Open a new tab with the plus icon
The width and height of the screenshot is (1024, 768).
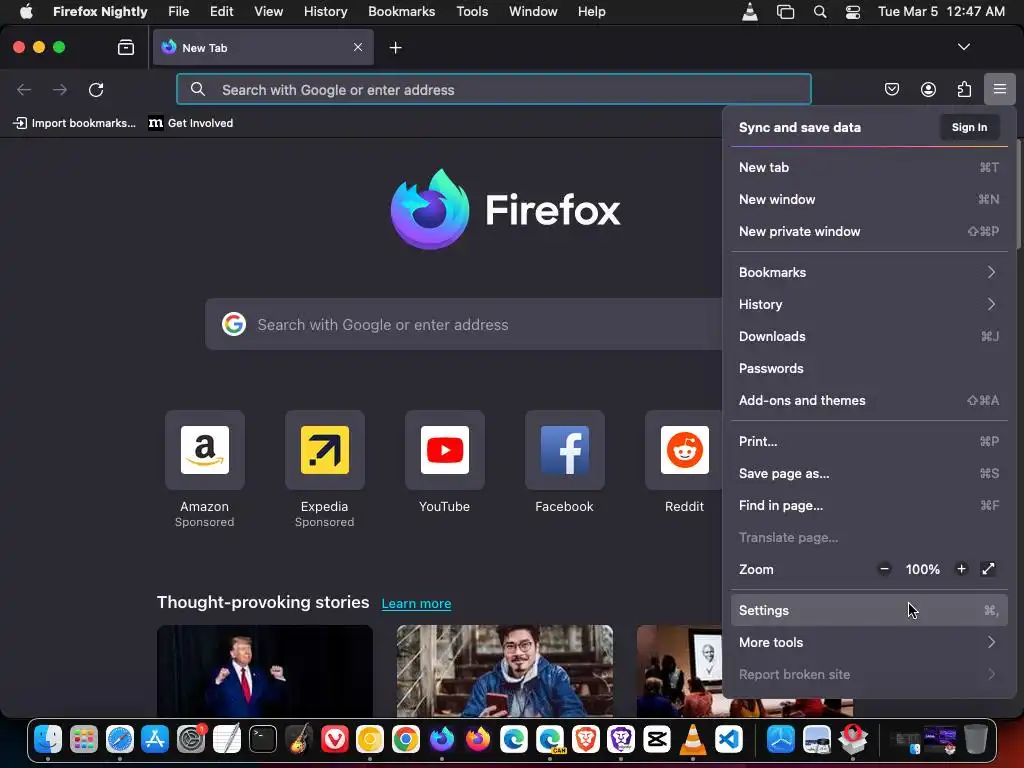point(395,48)
